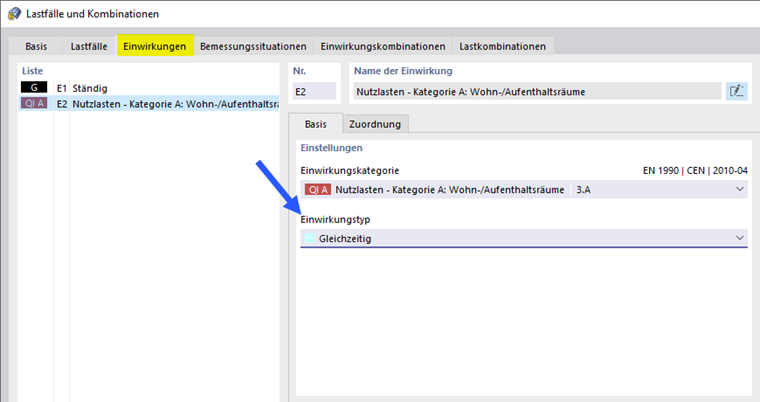Click the app icon in the title bar
760x402 pixels.
click(x=14, y=14)
